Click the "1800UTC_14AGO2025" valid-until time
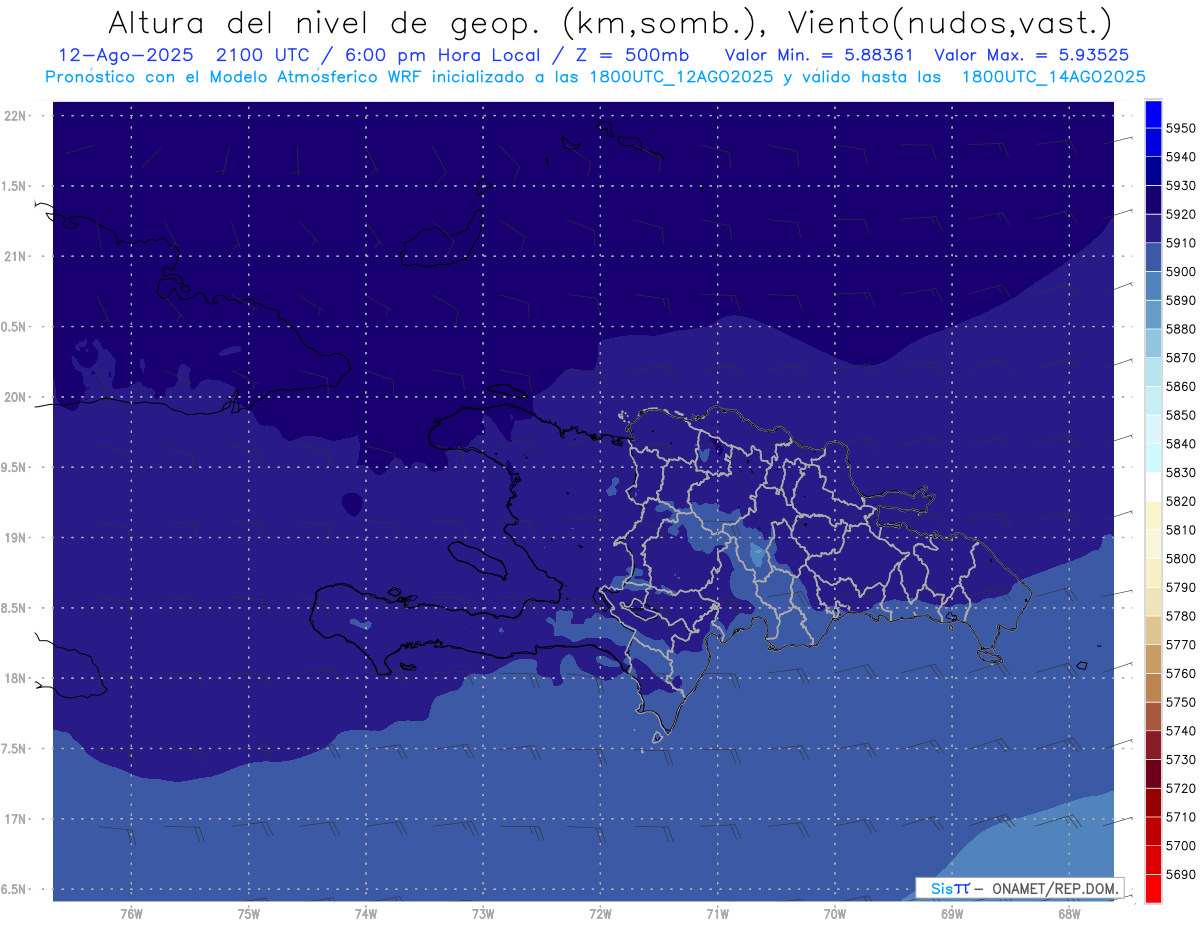 [x=1053, y=77]
